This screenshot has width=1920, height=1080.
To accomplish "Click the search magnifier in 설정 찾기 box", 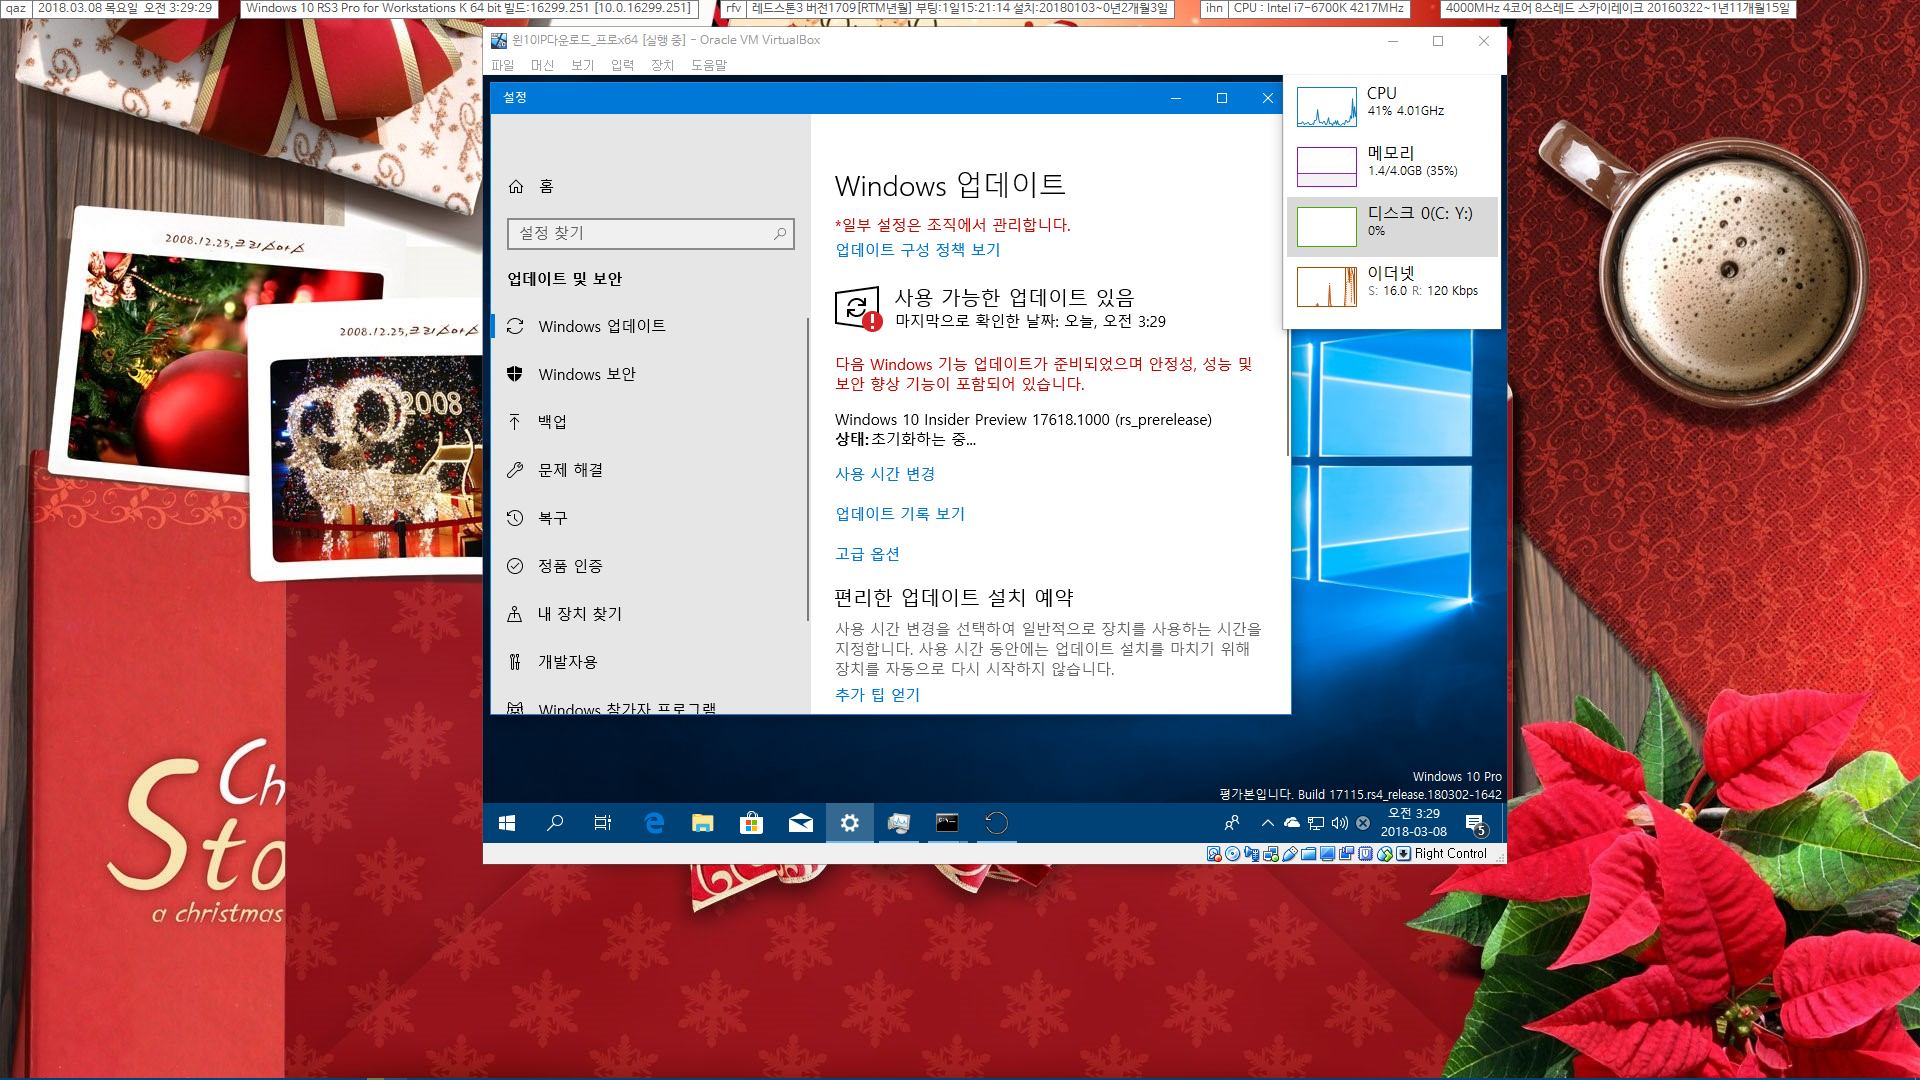I will pos(780,233).
